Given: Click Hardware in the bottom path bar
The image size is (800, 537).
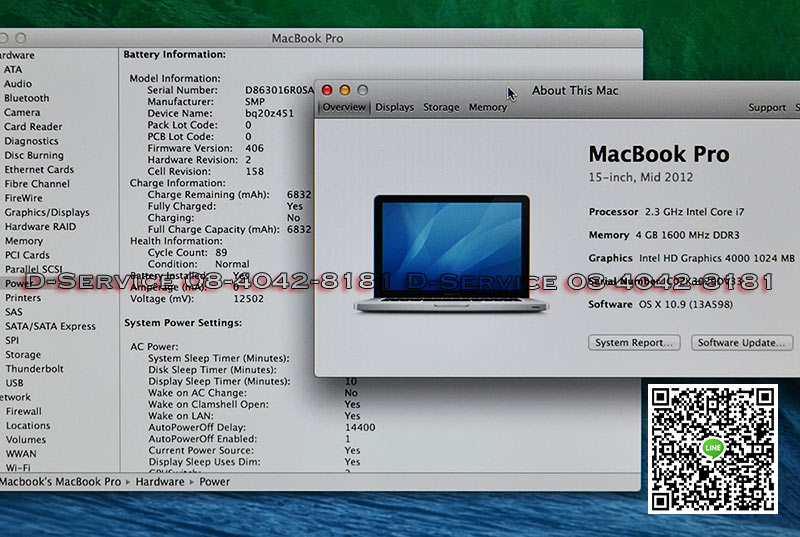Looking at the screenshot, I should click(x=160, y=482).
